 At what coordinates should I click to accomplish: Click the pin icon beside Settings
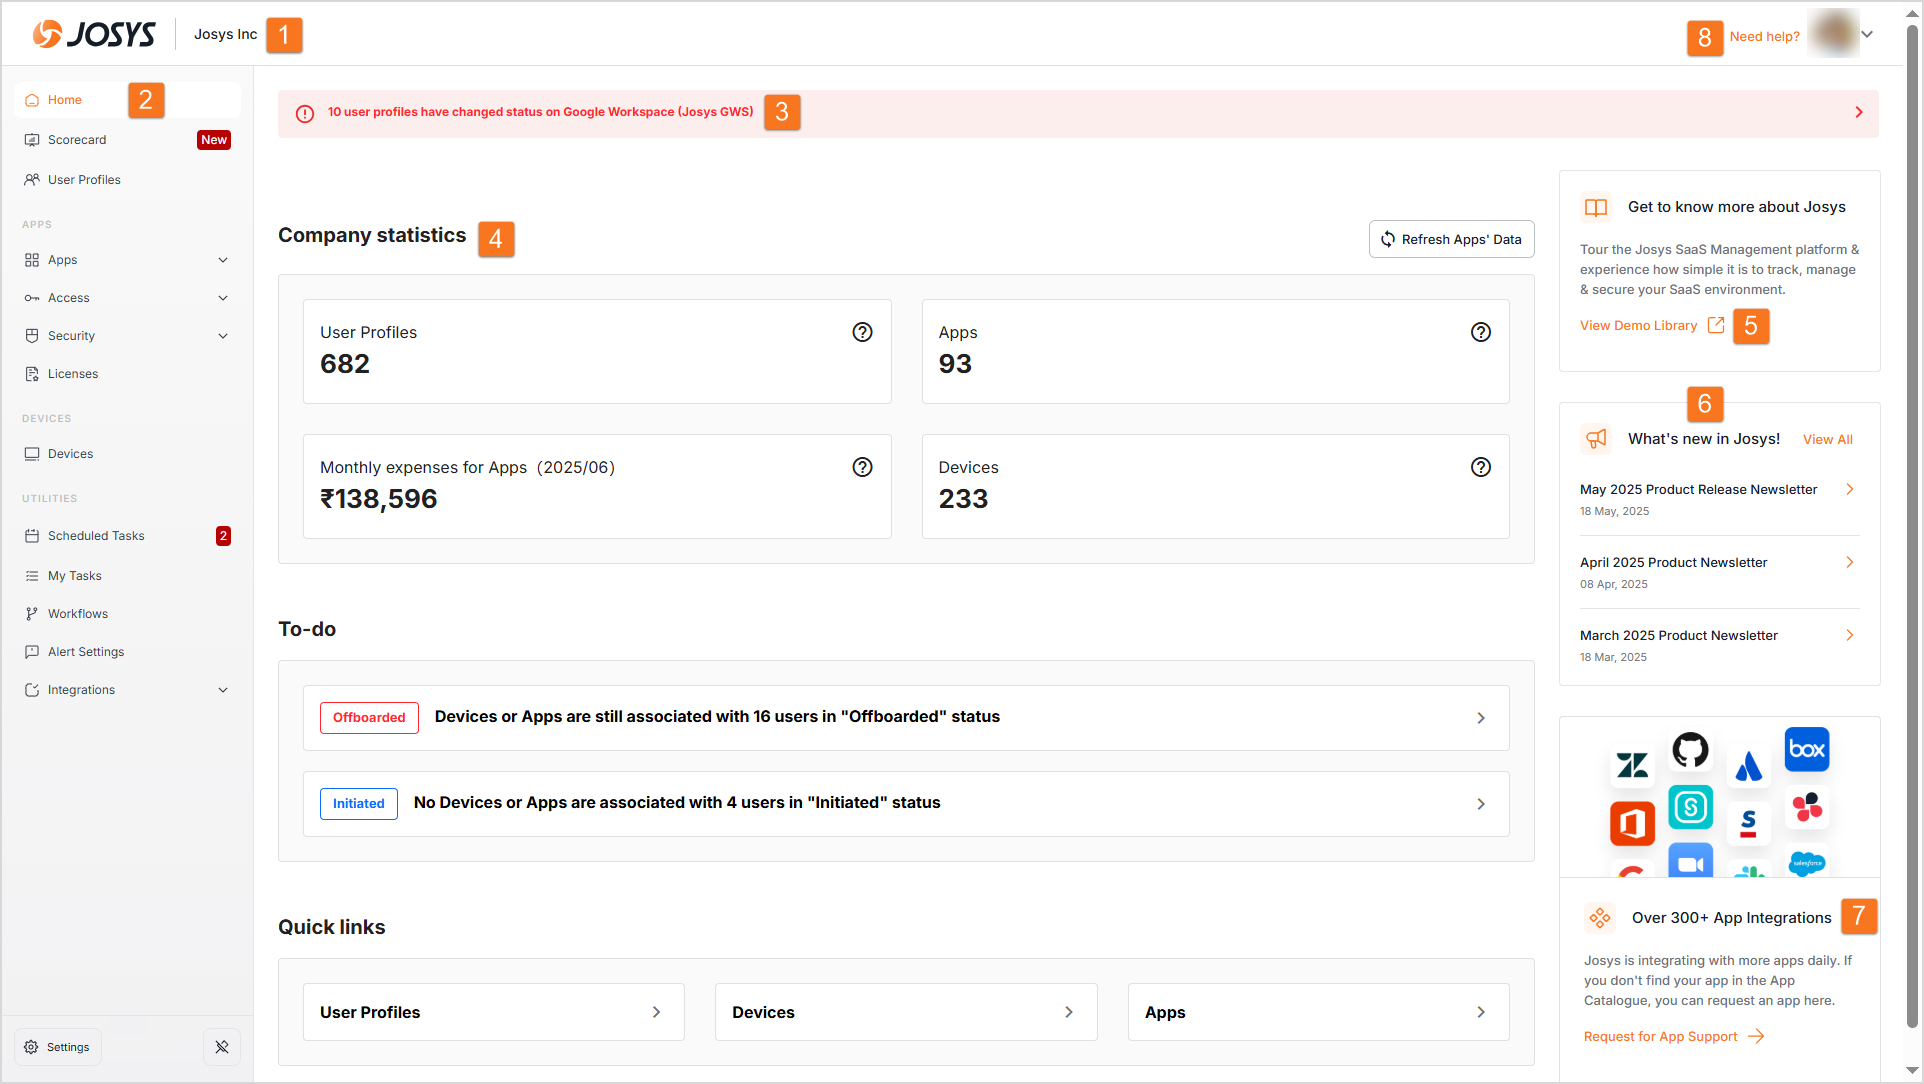click(222, 1047)
